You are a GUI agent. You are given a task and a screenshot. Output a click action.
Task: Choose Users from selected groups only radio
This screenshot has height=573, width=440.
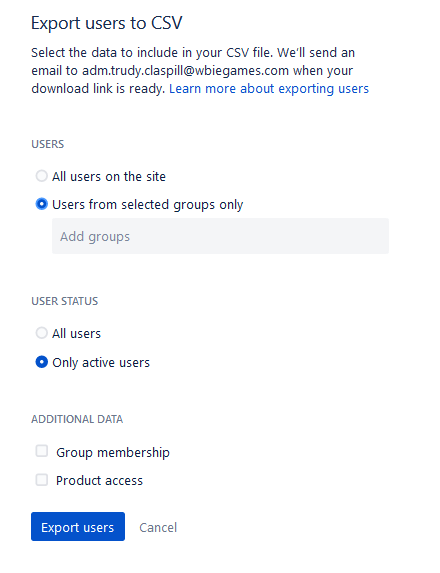42,204
